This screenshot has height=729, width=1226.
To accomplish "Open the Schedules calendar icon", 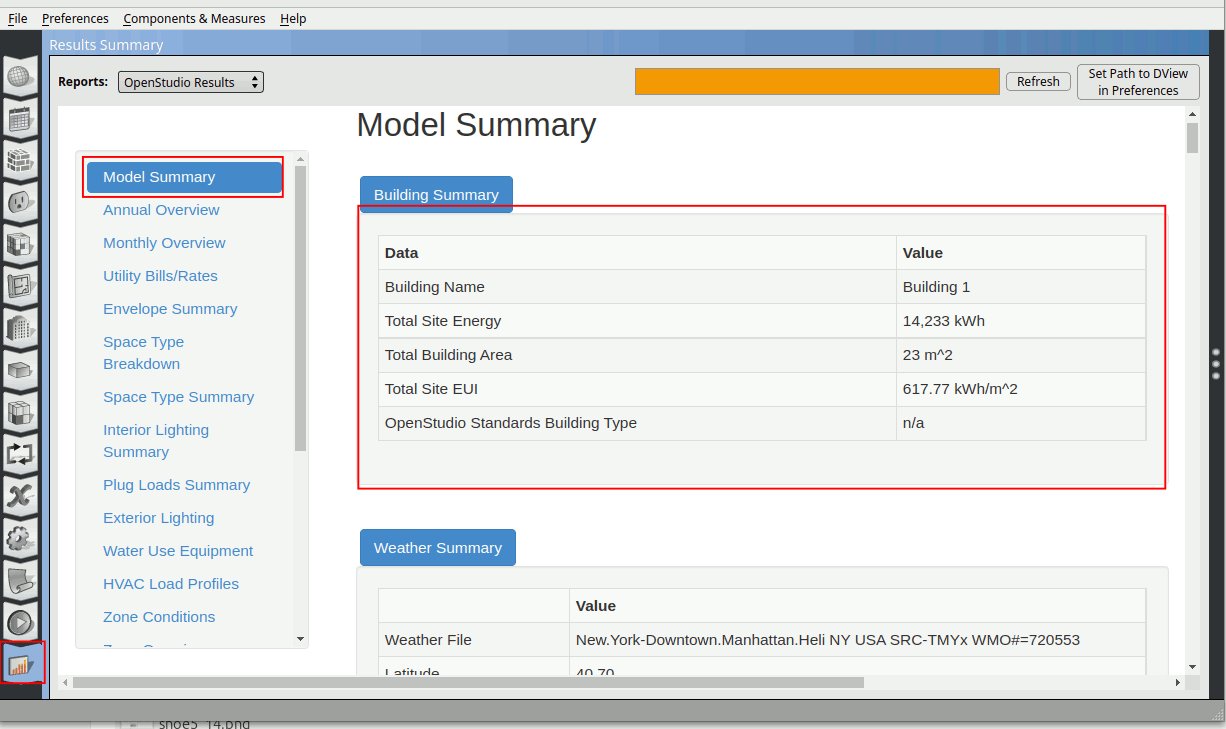I will click(x=21, y=119).
